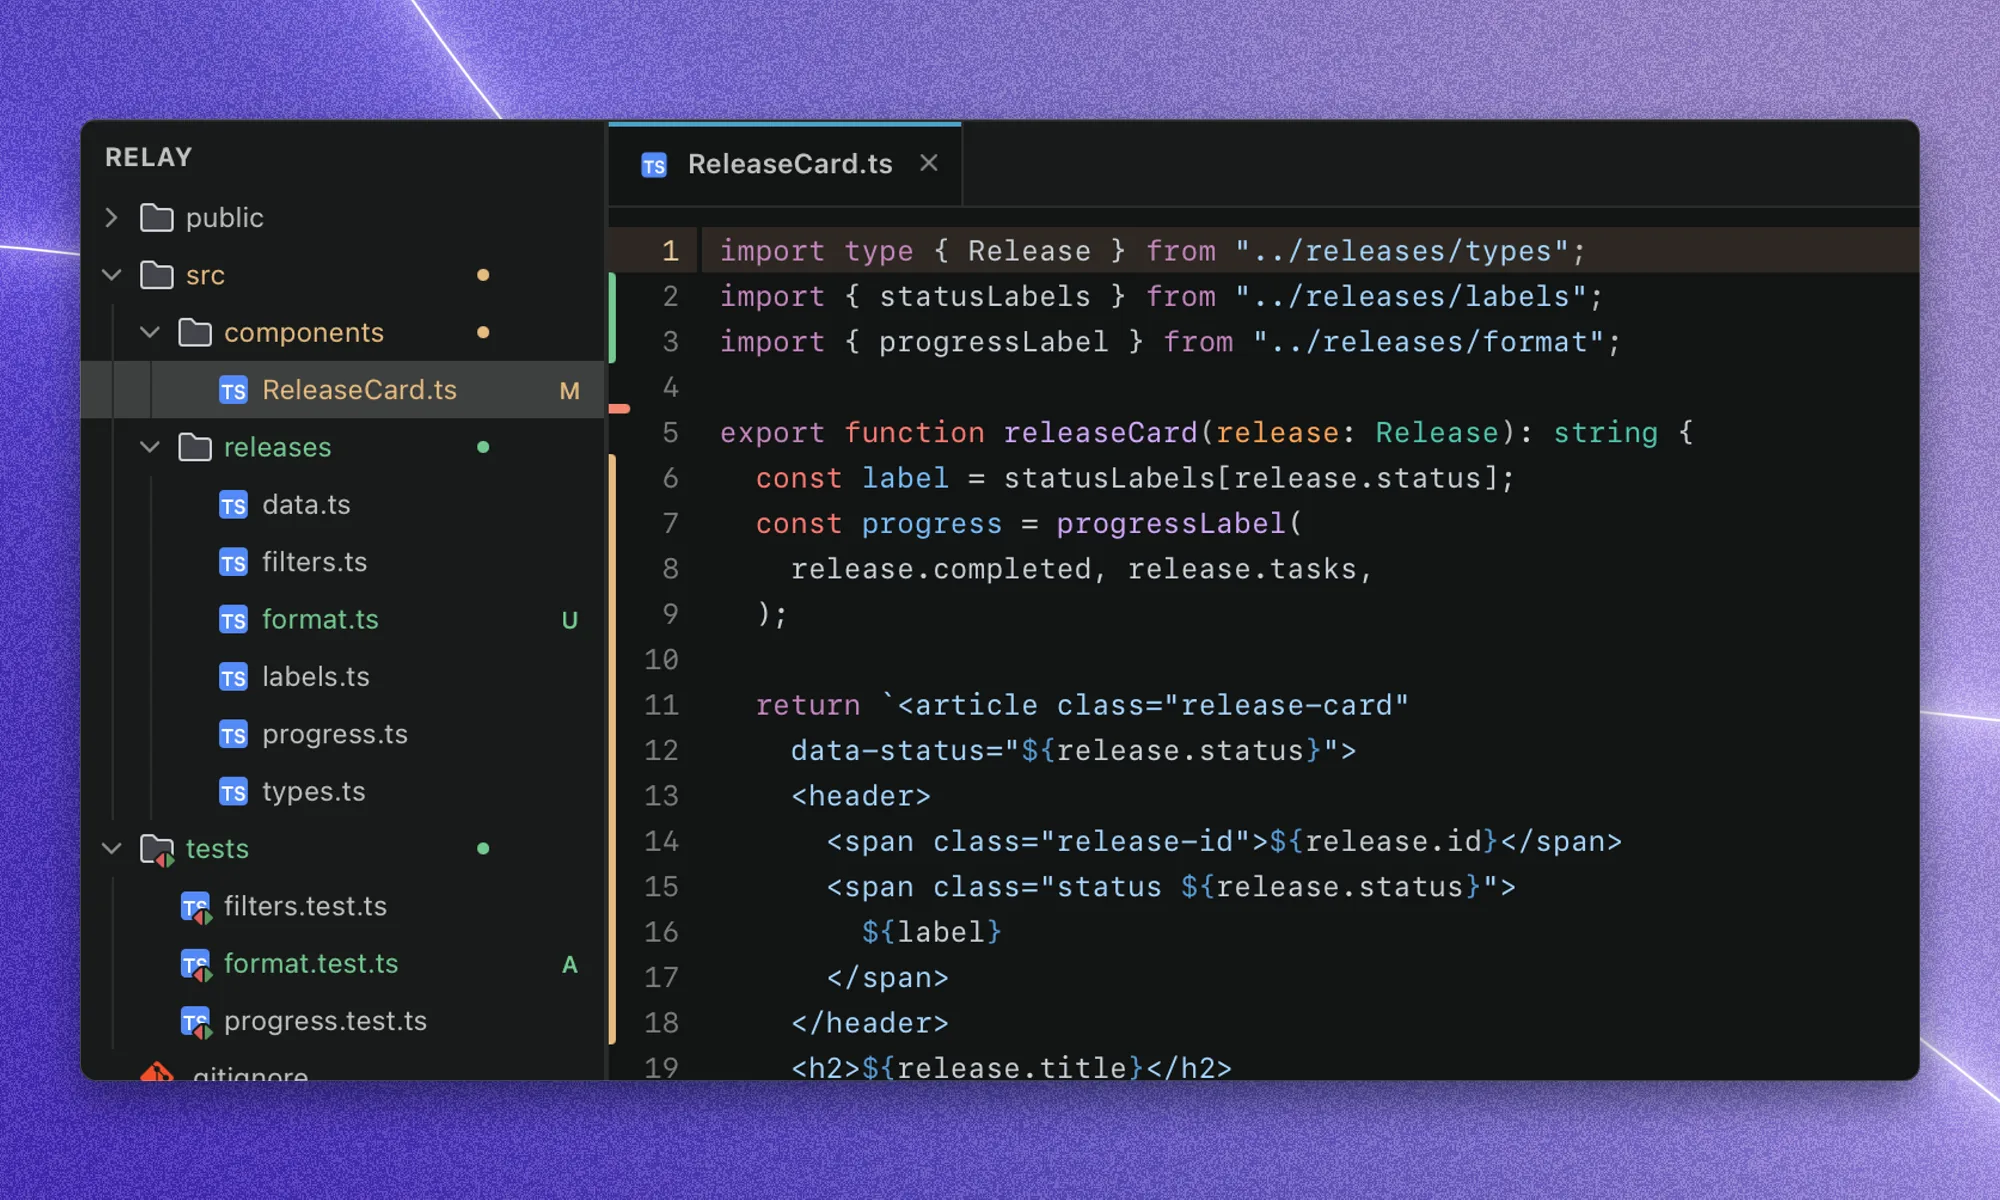Click the src folder icon

pyautogui.click(x=157, y=274)
